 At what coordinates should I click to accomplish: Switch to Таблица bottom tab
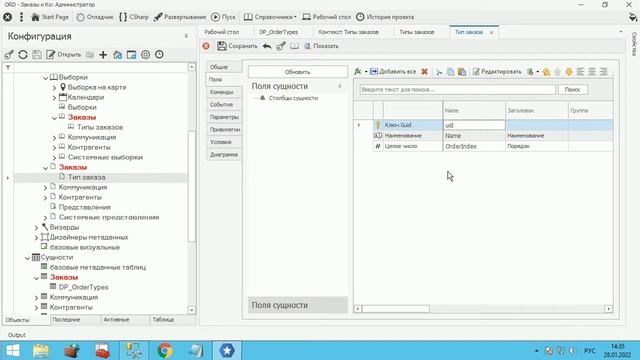tap(163, 320)
